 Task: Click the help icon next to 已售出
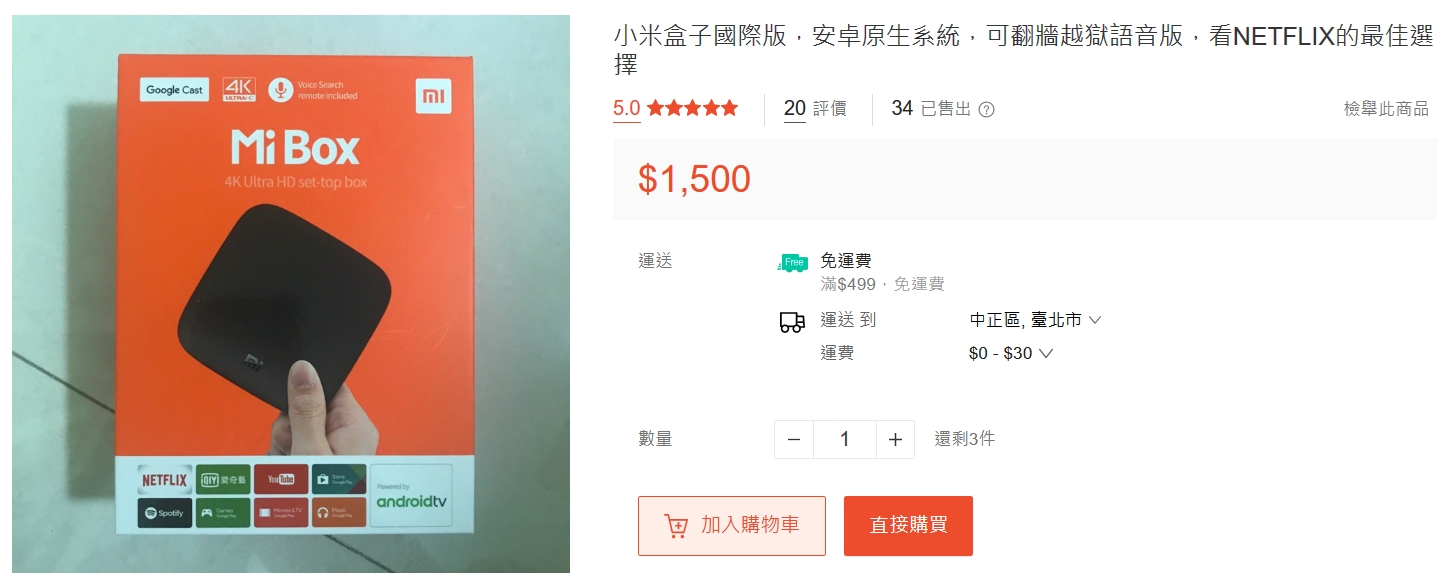click(x=986, y=110)
